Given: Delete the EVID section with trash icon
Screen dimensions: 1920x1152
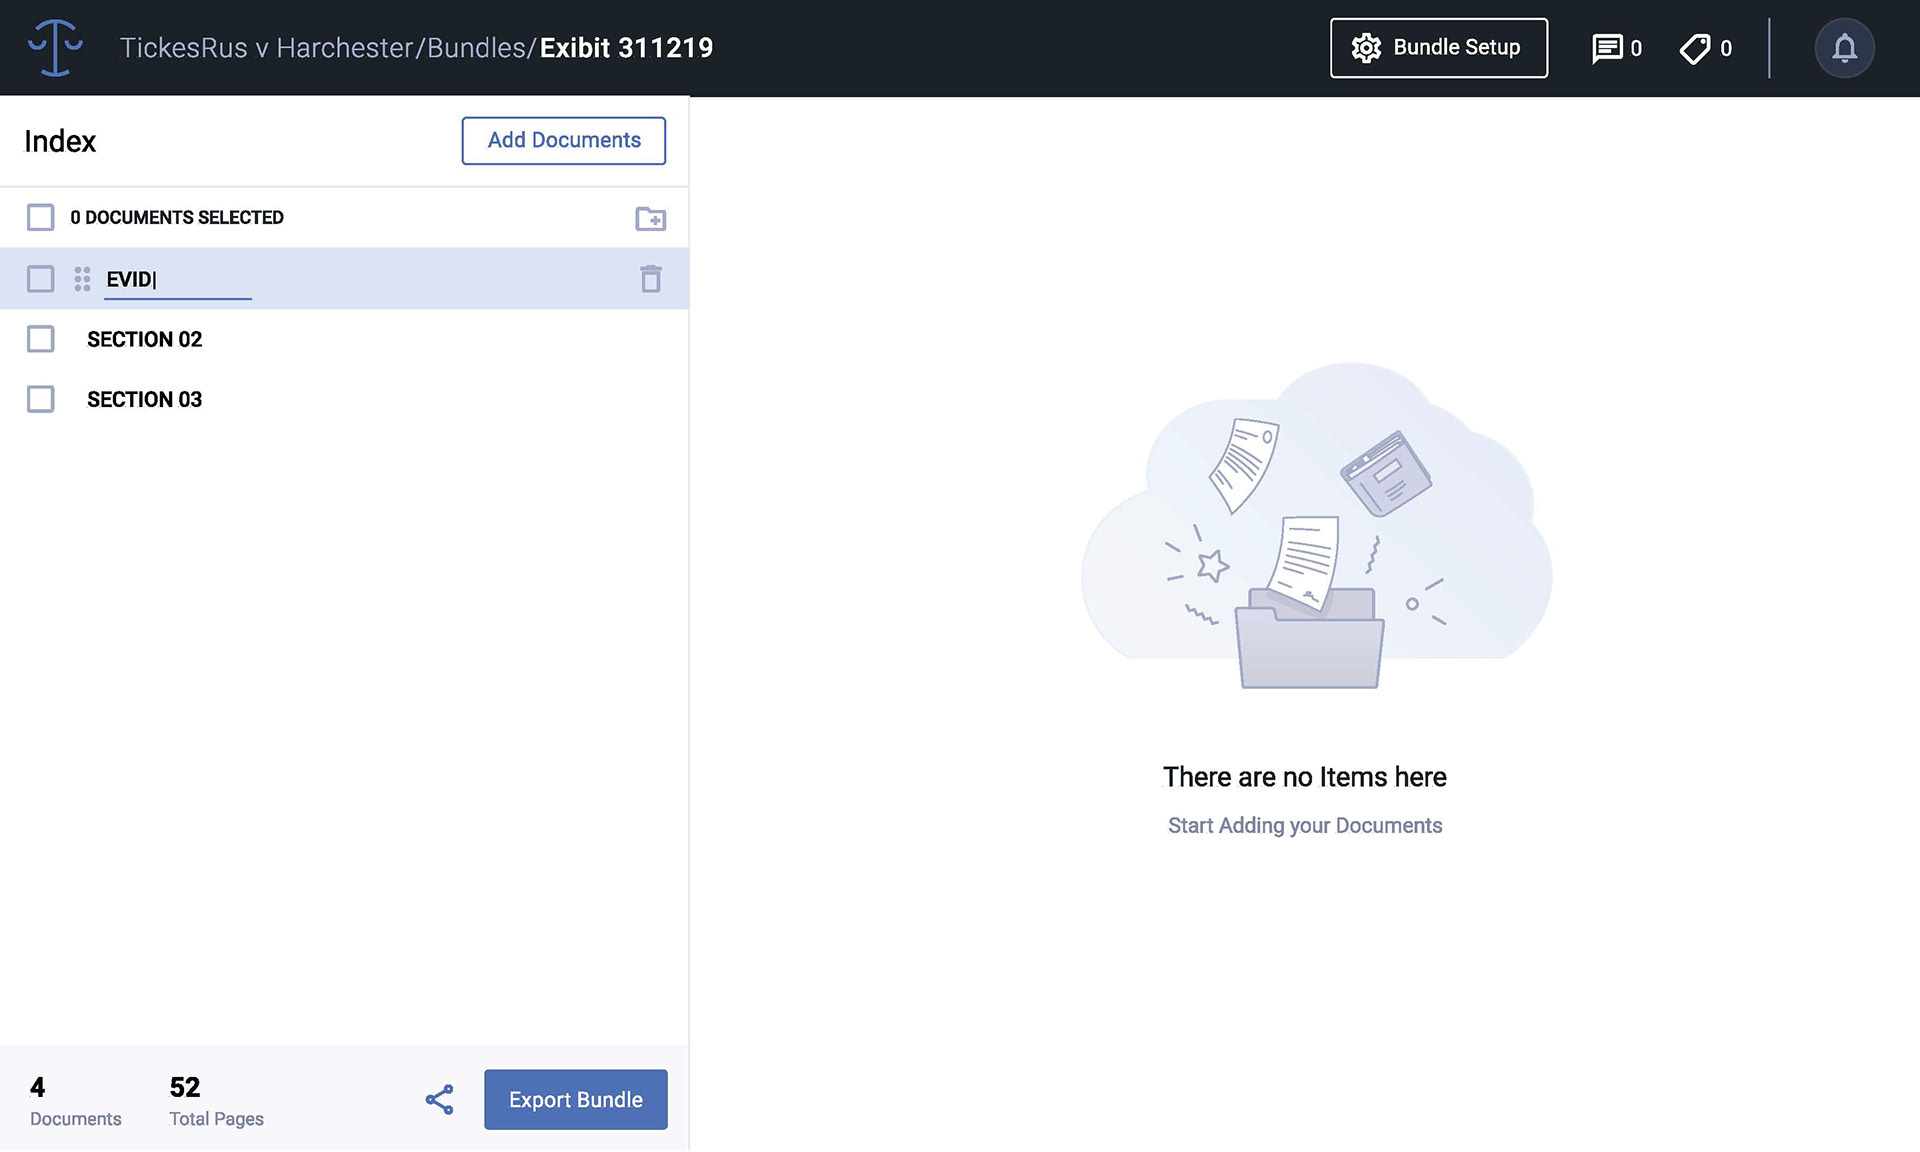Looking at the screenshot, I should click(650, 279).
